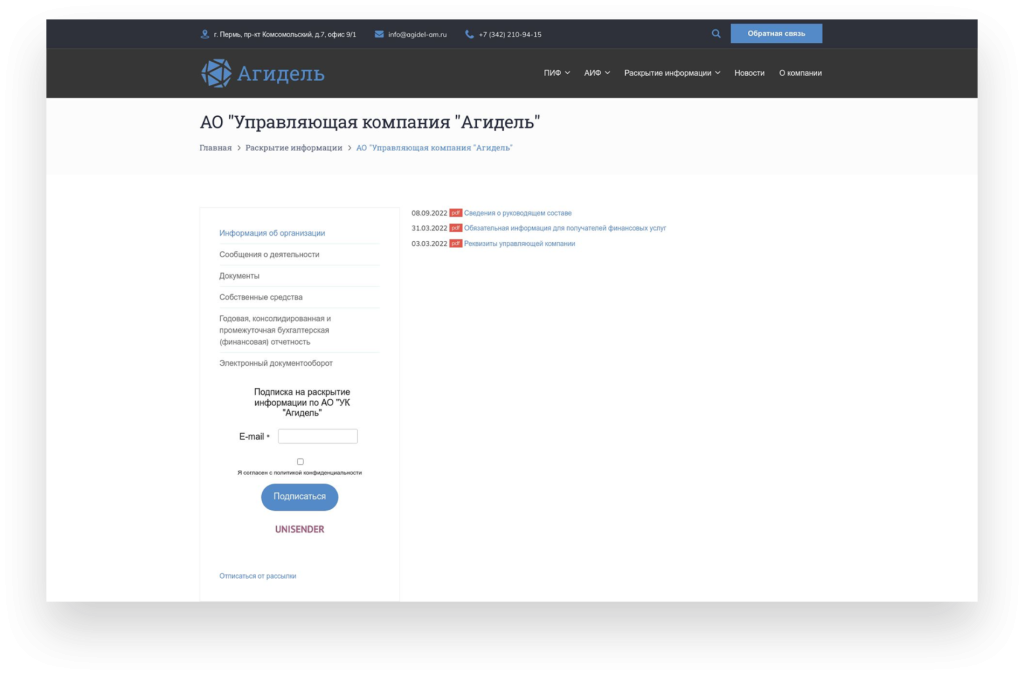Viewport: 1024px width, 675px height.
Task: Click the phone icon beside the phone number
Action: (468, 33)
